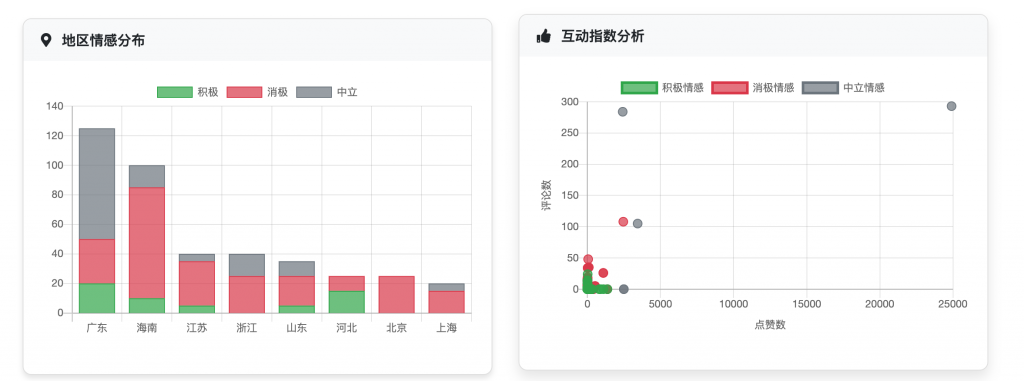The image size is (1024, 381).
Task: Click the gray 中立情感 legend color swatch
Action: [x=820, y=88]
